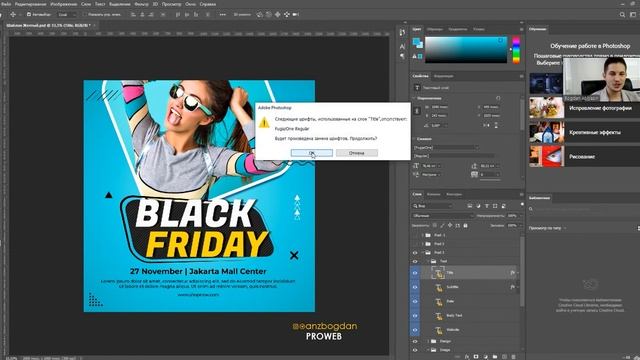Click the foreground color swatch
The image size is (640, 360).
pyautogui.click(x=416, y=41)
